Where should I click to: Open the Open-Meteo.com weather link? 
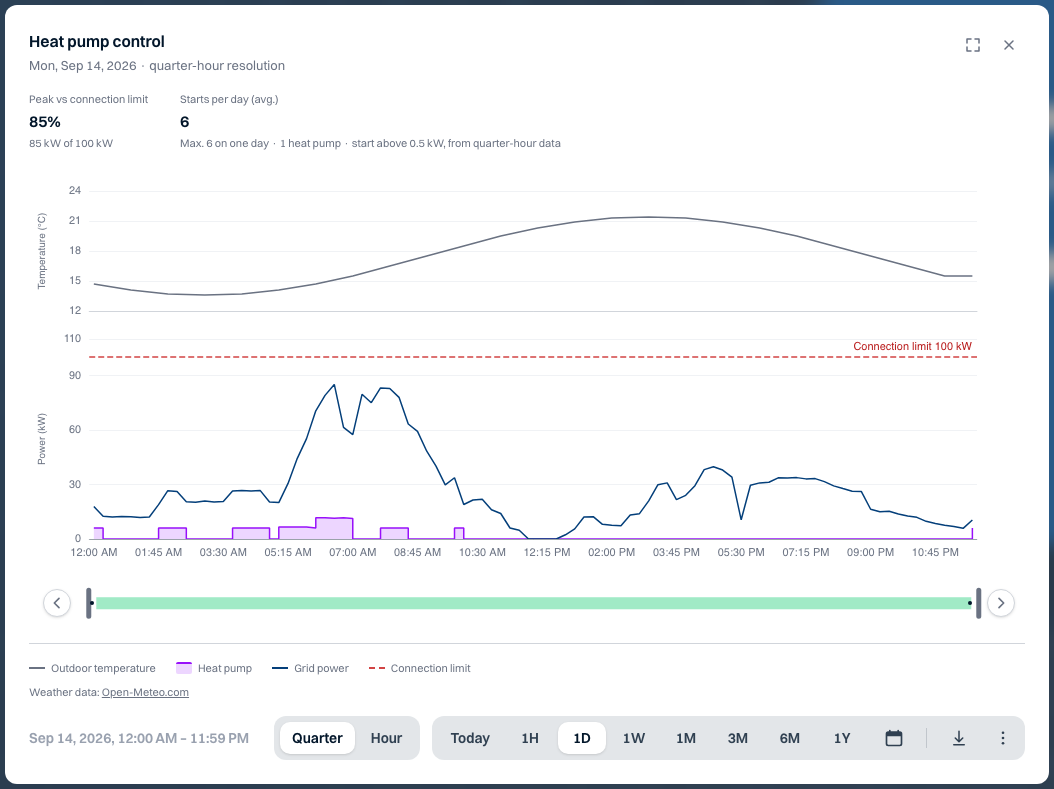[x=145, y=692]
